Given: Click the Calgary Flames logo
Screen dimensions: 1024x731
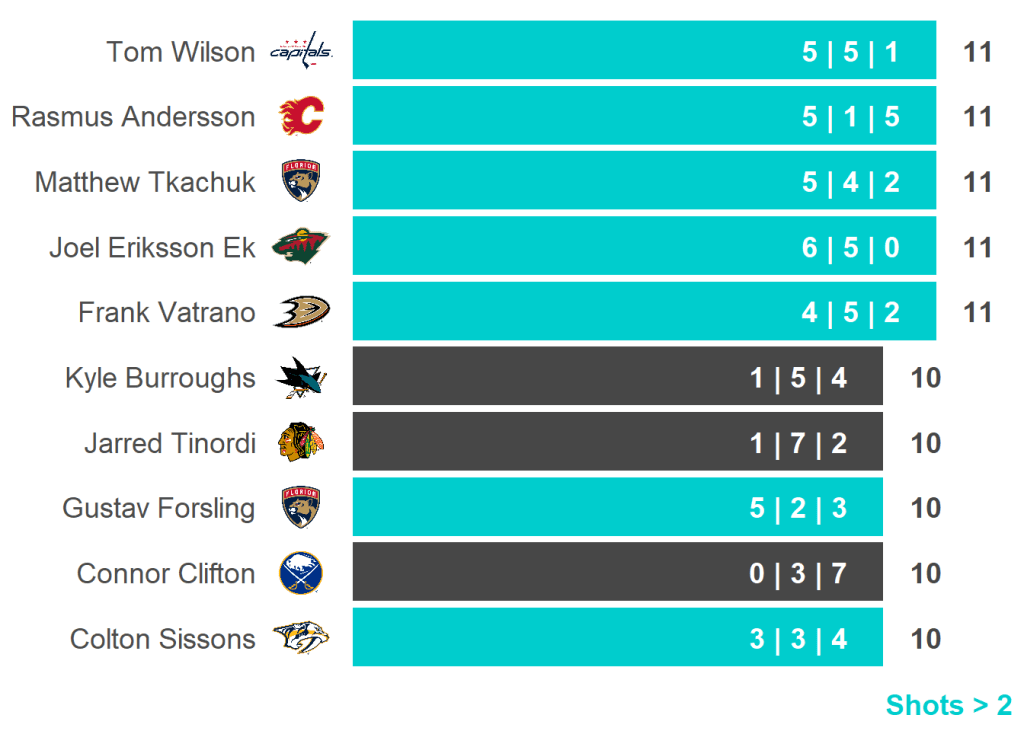Looking at the screenshot, I should [x=301, y=116].
